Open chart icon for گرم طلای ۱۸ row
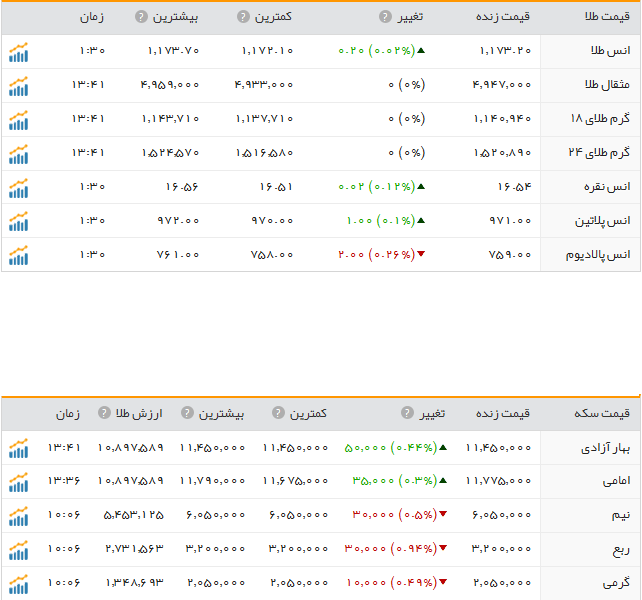The width and height of the screenshot is (642, 600). (x=18, y=120)
